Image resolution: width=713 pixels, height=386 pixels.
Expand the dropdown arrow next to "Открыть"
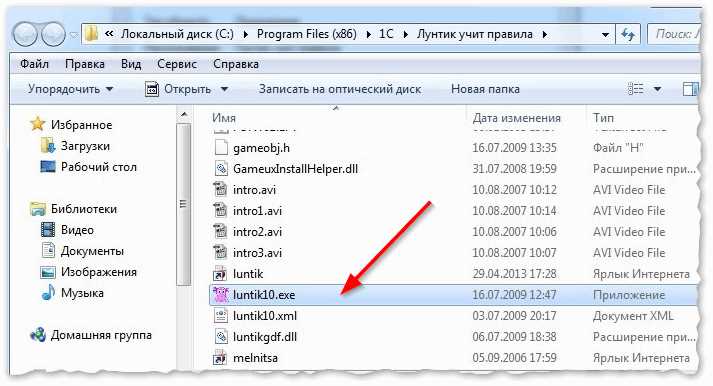click(x=224, y=89)
